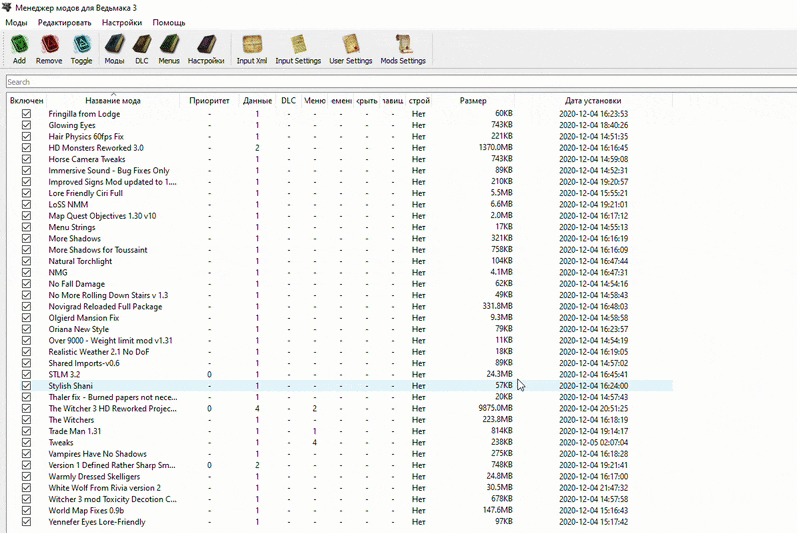The width and height of the screenshot is (797, 533).
Task: Sort by Включен column header
Action: point(26,101)
